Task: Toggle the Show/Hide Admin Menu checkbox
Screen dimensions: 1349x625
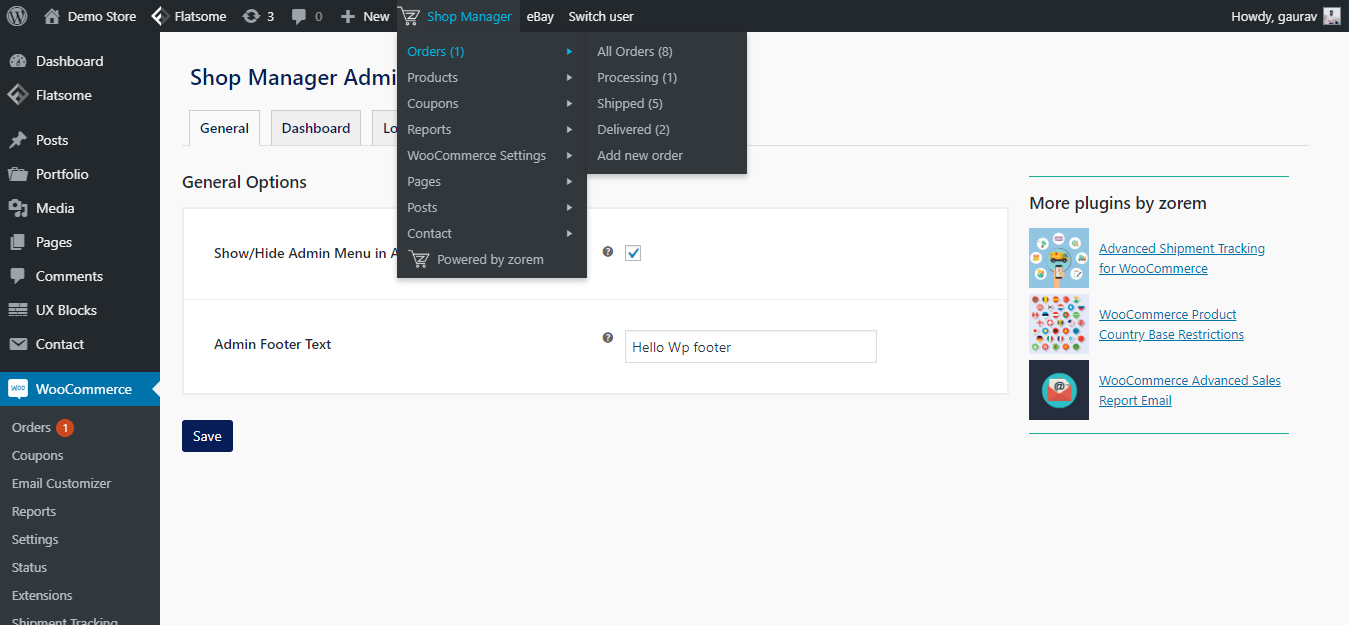Action: 633,253
